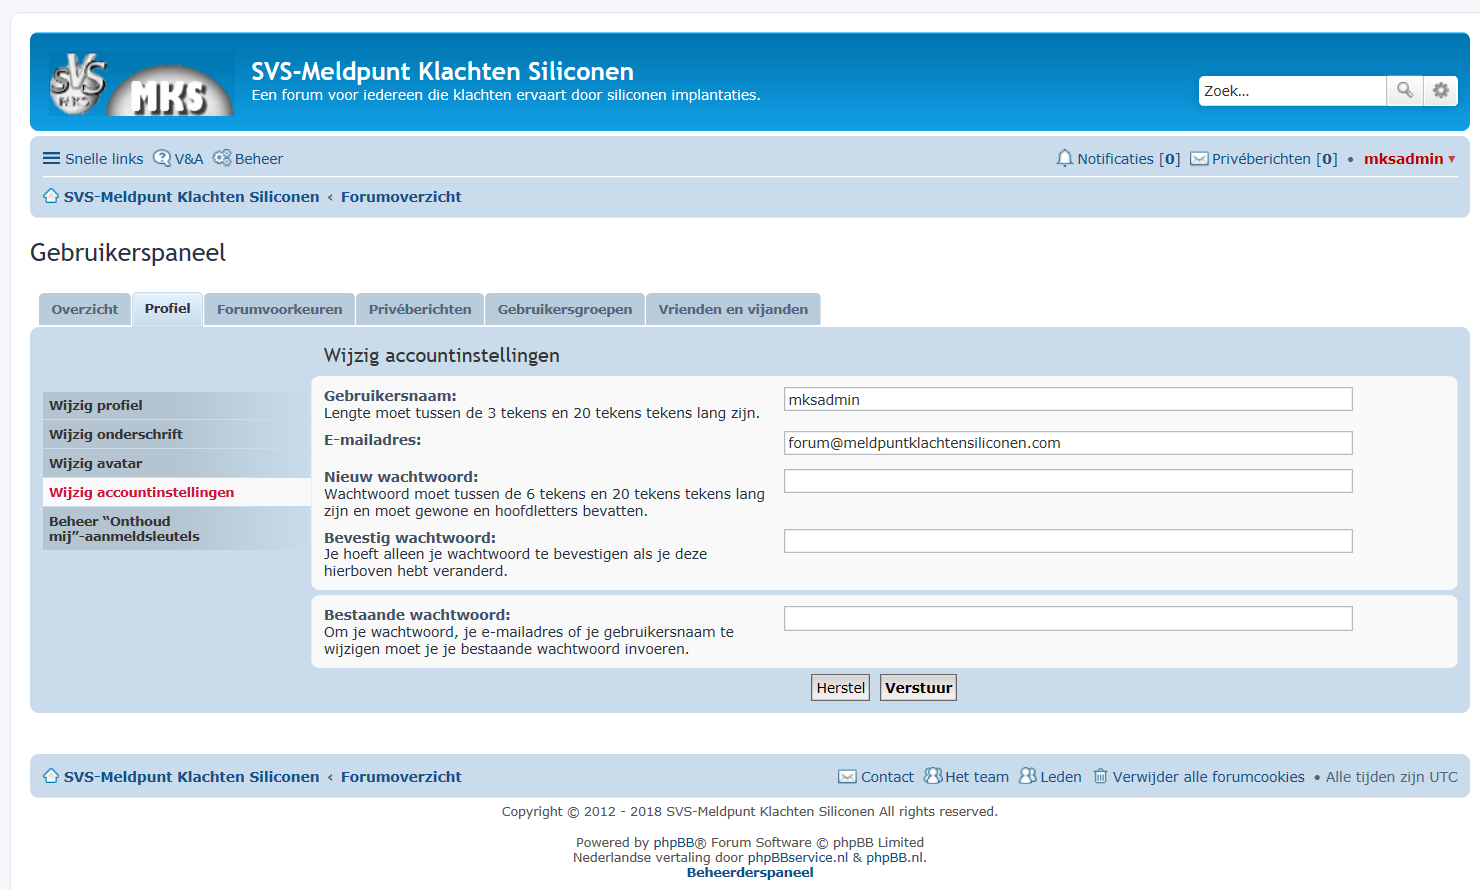Open advanced search gear icon

[x=1441, y=91]
